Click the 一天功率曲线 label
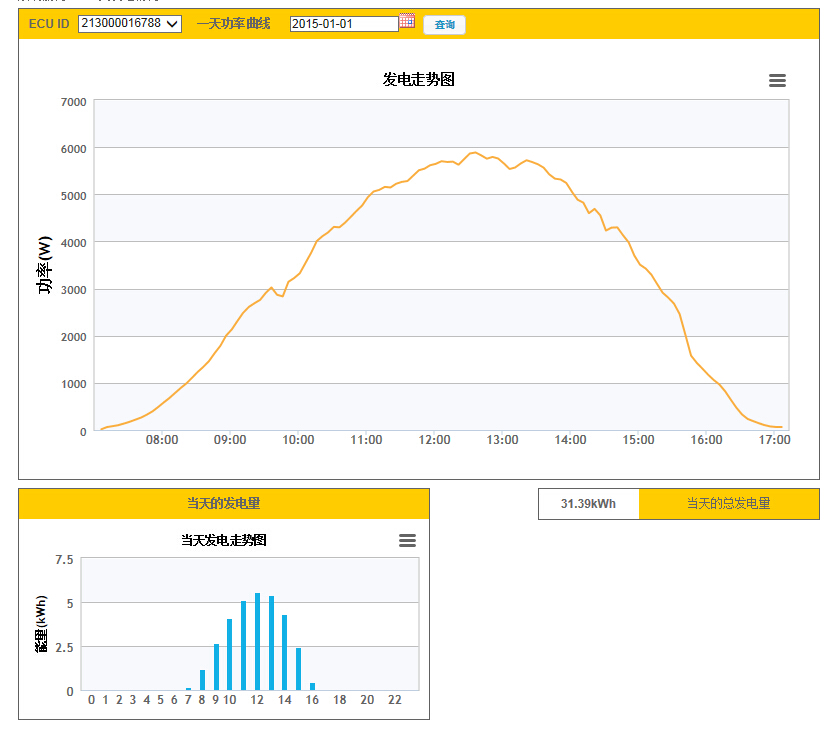 tap(233, 23)
